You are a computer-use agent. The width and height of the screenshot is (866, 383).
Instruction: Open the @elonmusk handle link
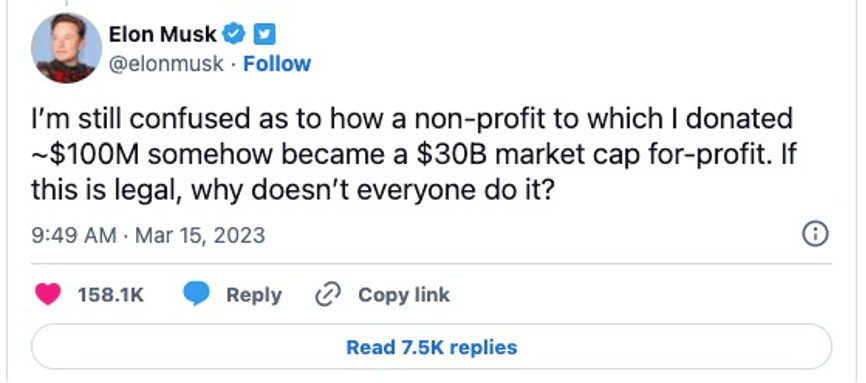coord(166,64)
